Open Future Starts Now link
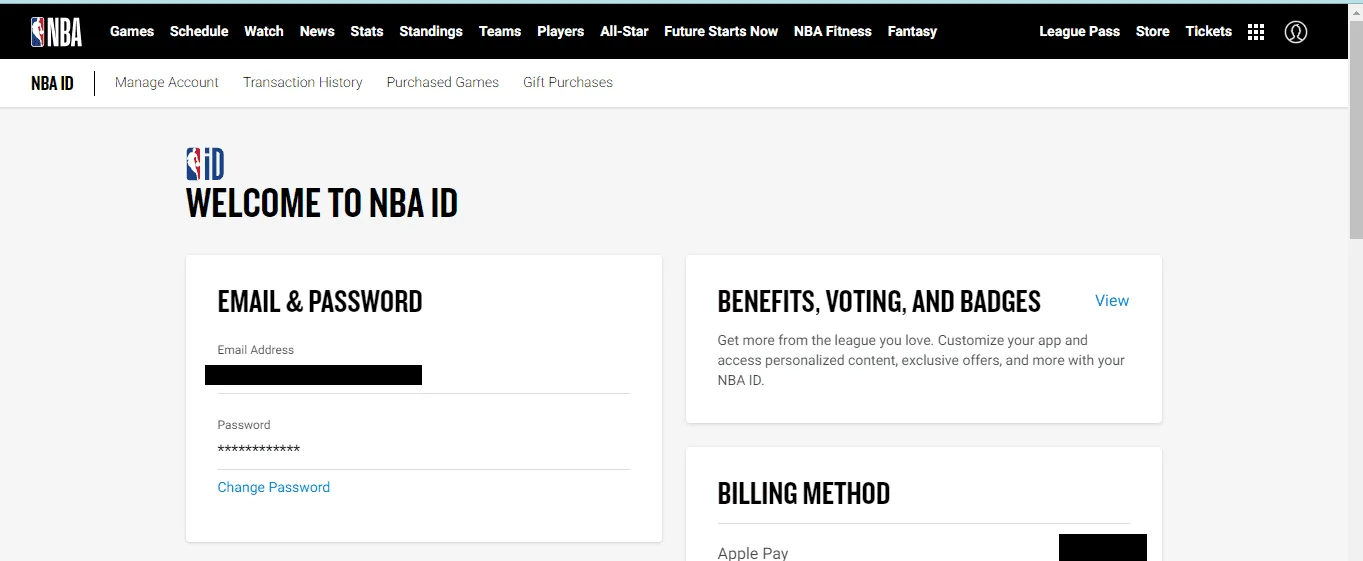1363x561 pixels. coord(721,31)
